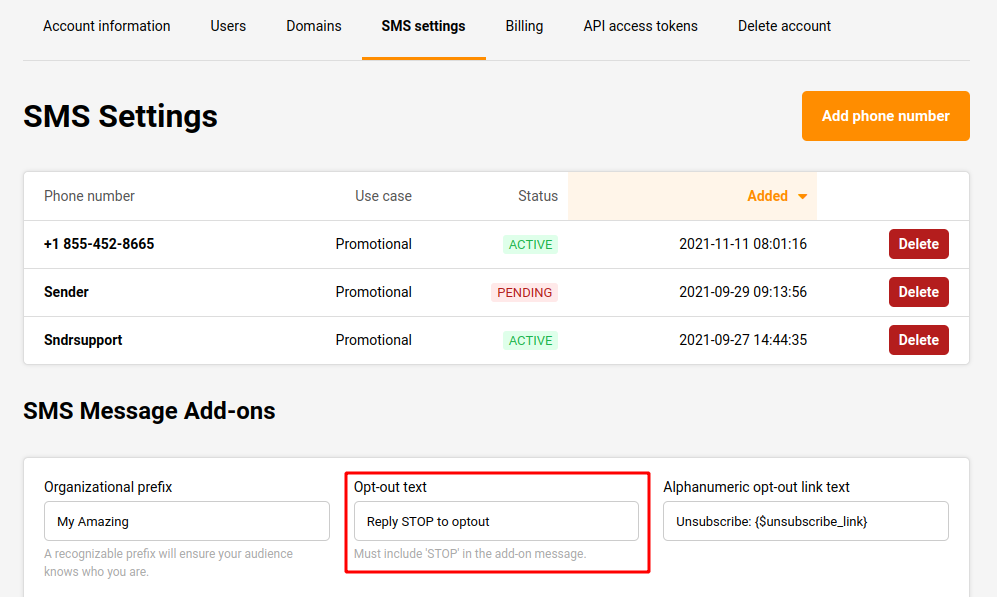Click the ACTIVE status badge for Sndrsupport
The height and width of the screenshot is (597, 997).
point(530,341)
